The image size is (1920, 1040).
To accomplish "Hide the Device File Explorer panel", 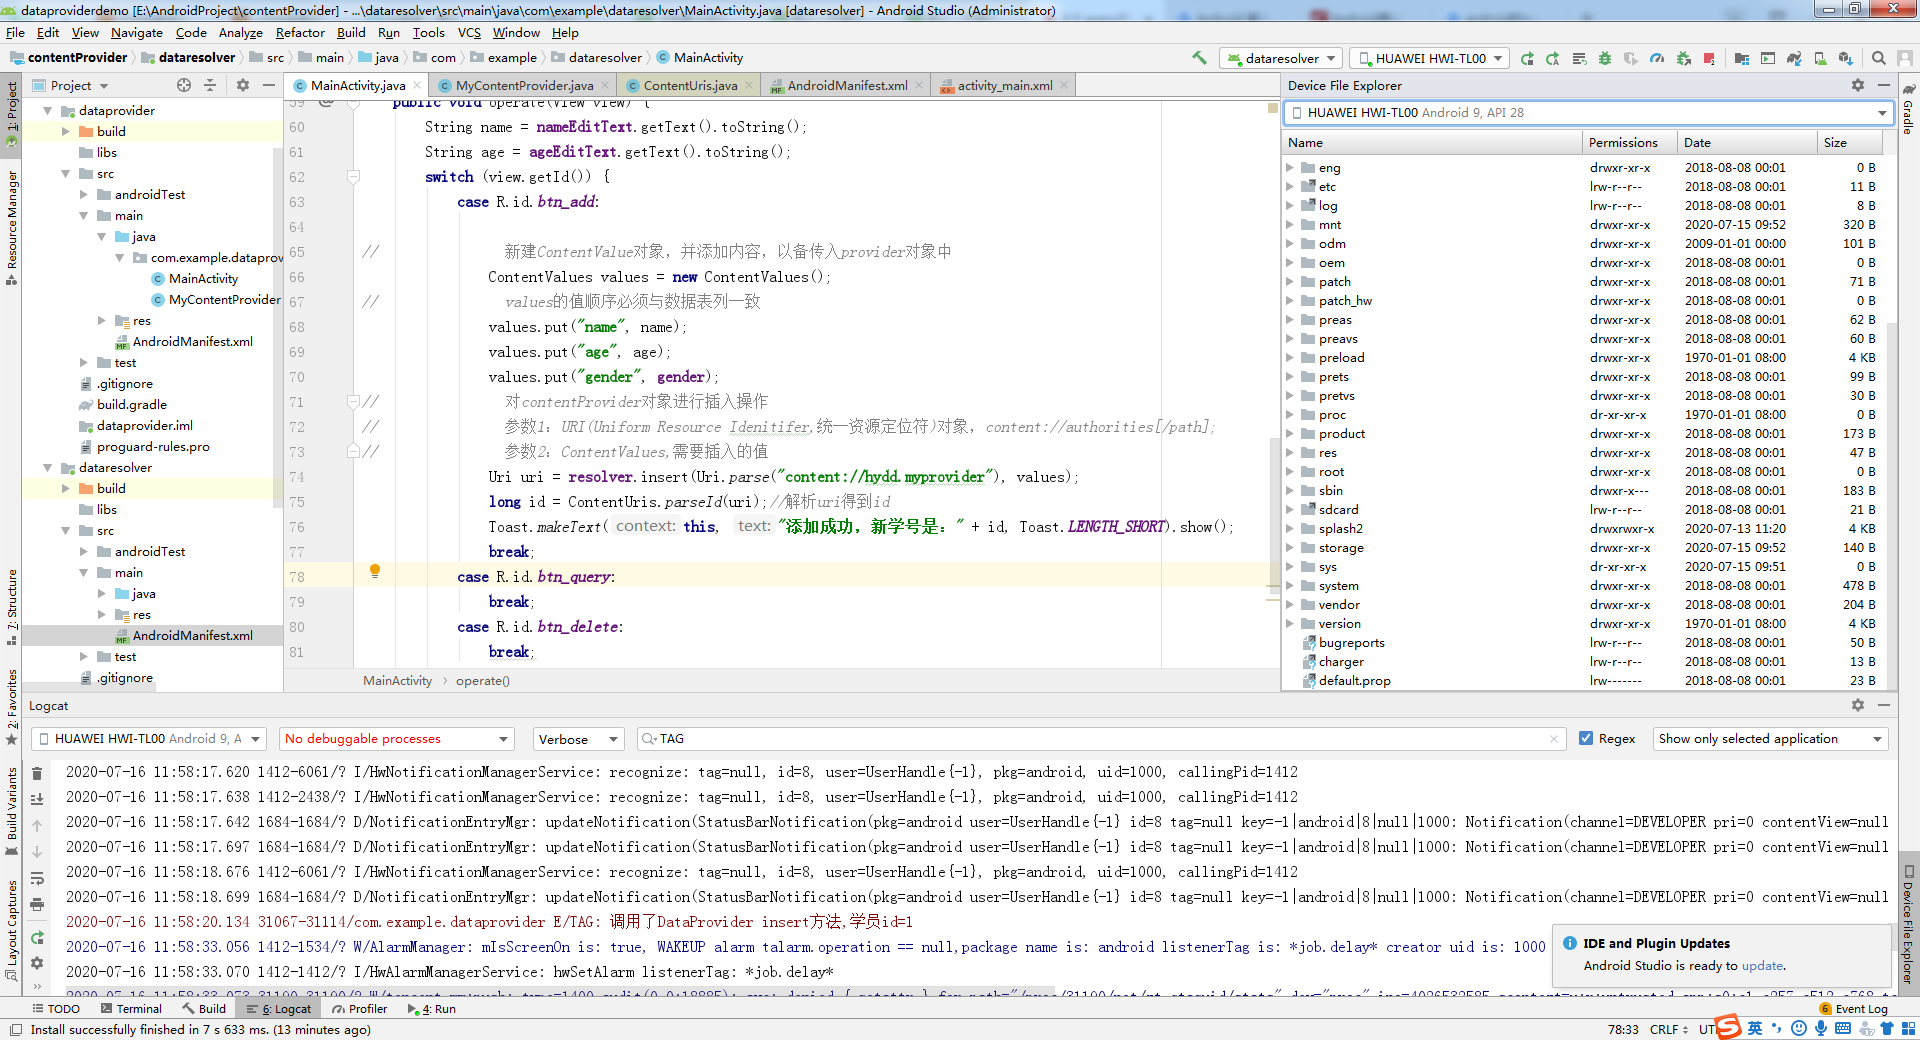I will click(x=1884, y=85).
